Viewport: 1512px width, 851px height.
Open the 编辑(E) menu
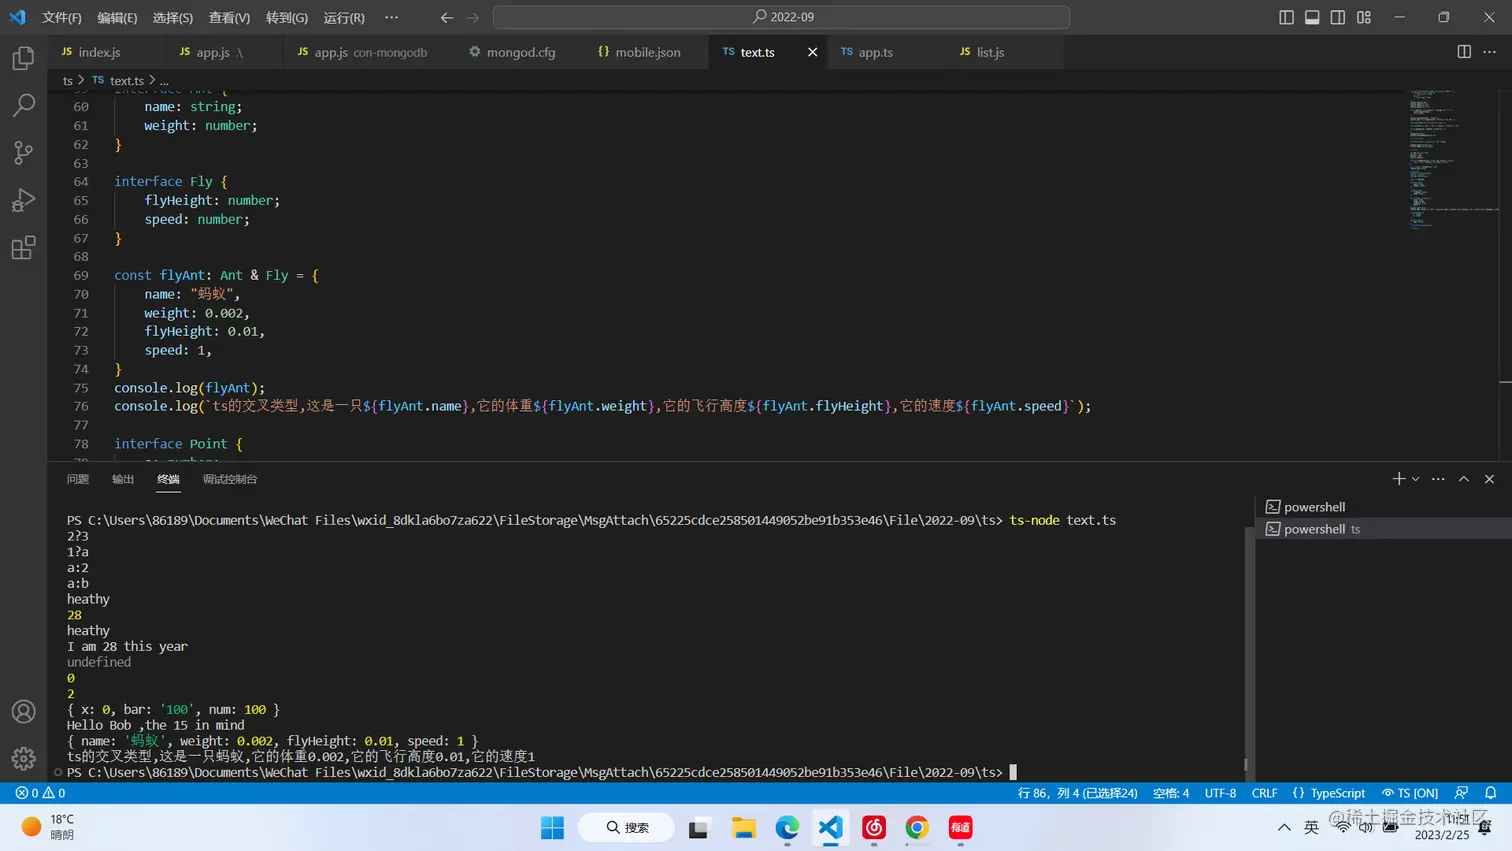[x=117, y=17]
